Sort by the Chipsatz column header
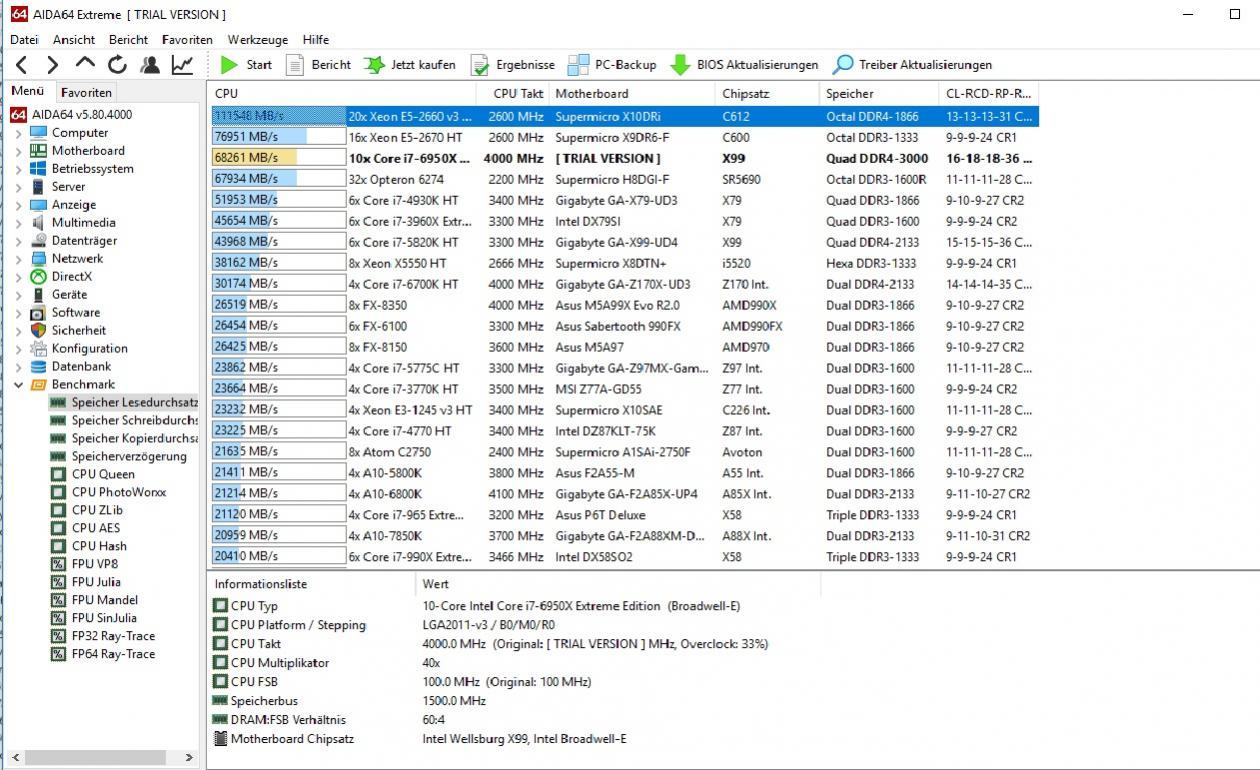Viewport: 1260px width, 770px height. (767, 93)
